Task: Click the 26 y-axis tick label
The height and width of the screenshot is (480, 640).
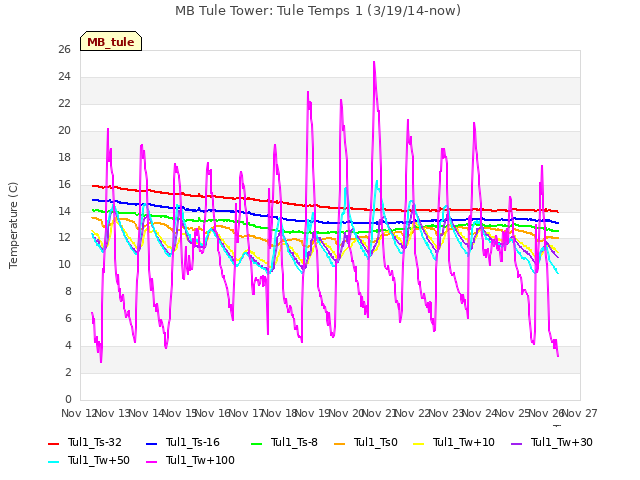Action: point(64,50)
